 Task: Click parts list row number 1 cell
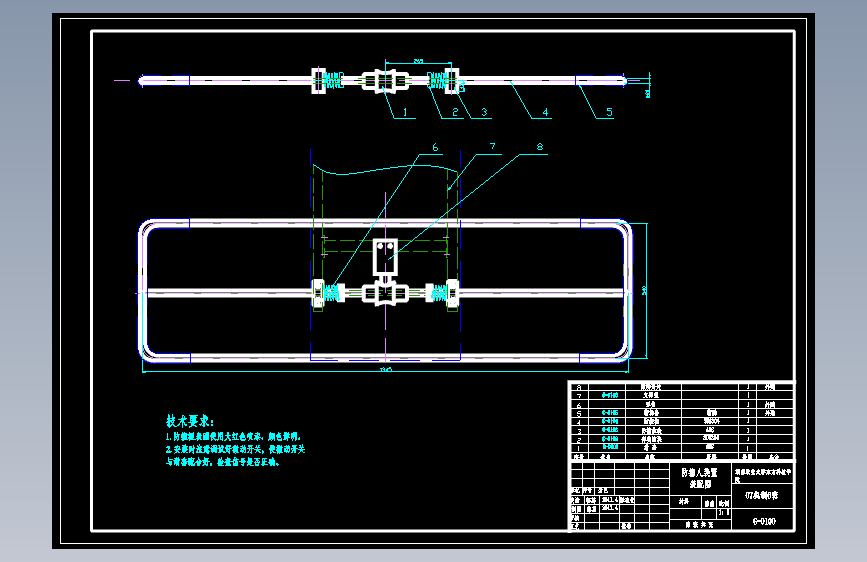579,447
